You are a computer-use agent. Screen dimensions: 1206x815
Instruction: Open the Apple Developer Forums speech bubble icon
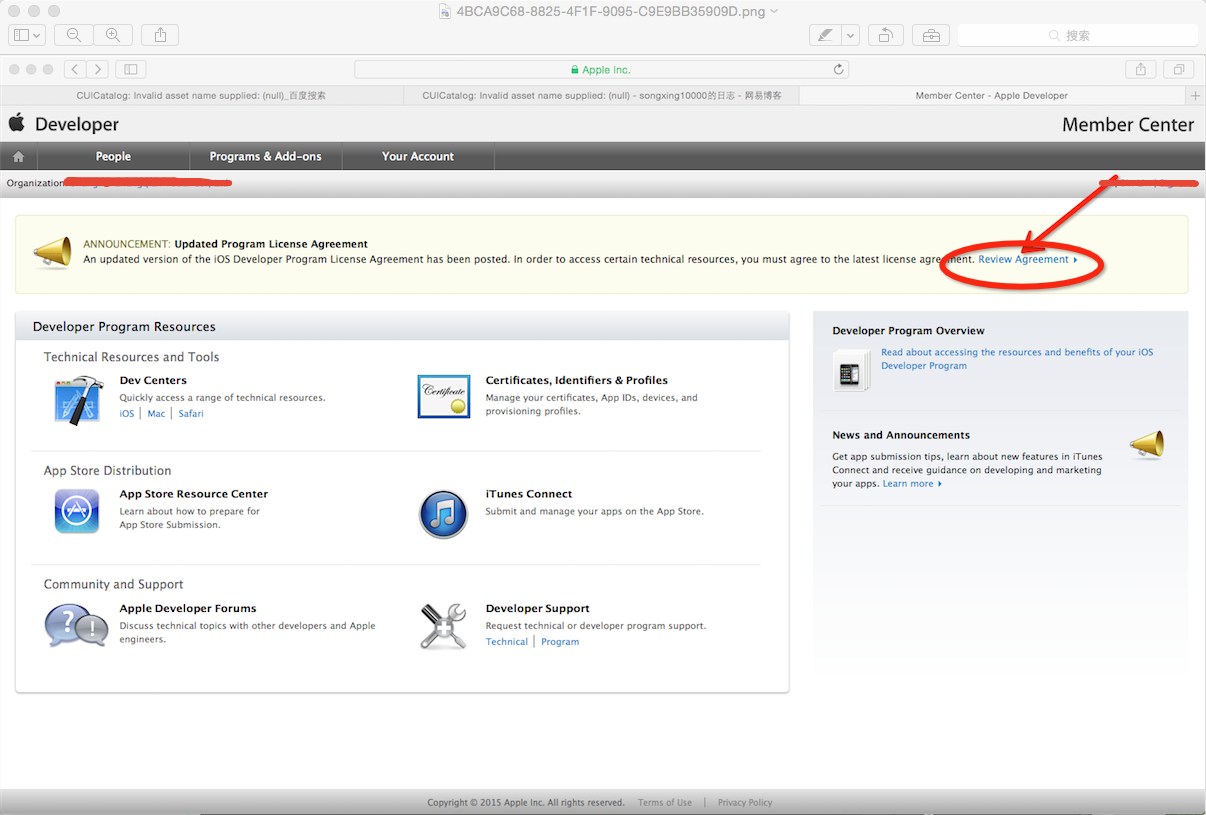(77, 626)
